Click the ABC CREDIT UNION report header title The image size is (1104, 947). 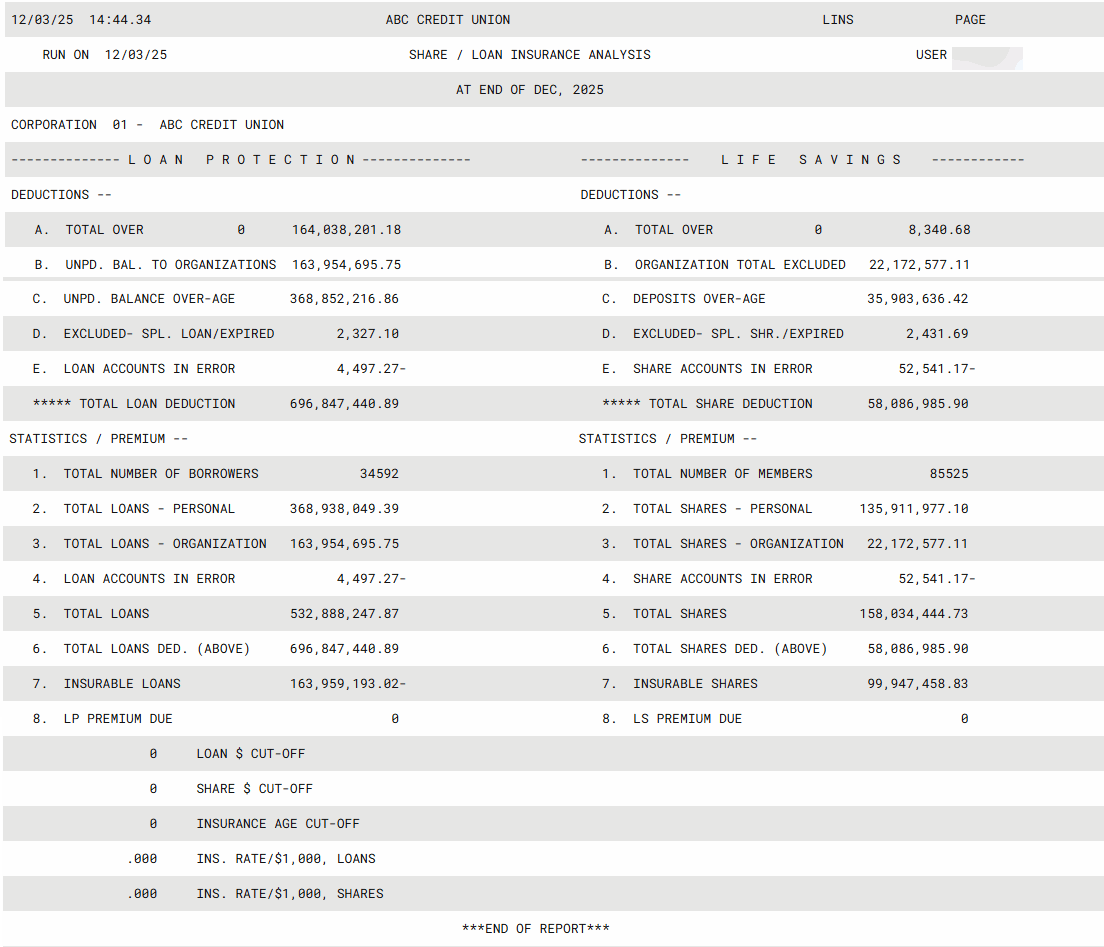coord(447,20)
